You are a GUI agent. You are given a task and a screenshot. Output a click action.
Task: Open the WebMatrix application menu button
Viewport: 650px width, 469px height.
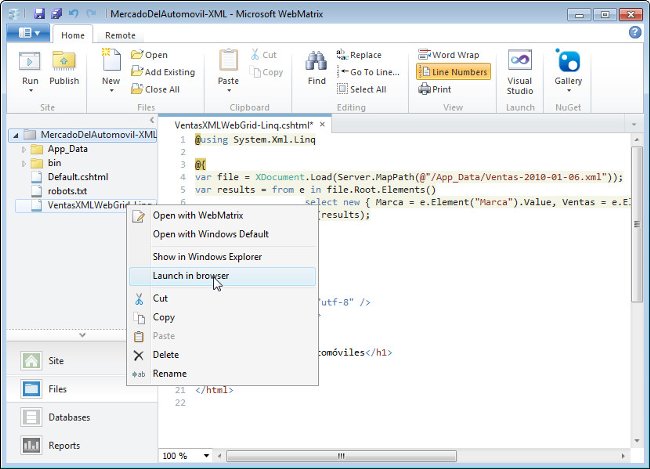tap(29, 33)
